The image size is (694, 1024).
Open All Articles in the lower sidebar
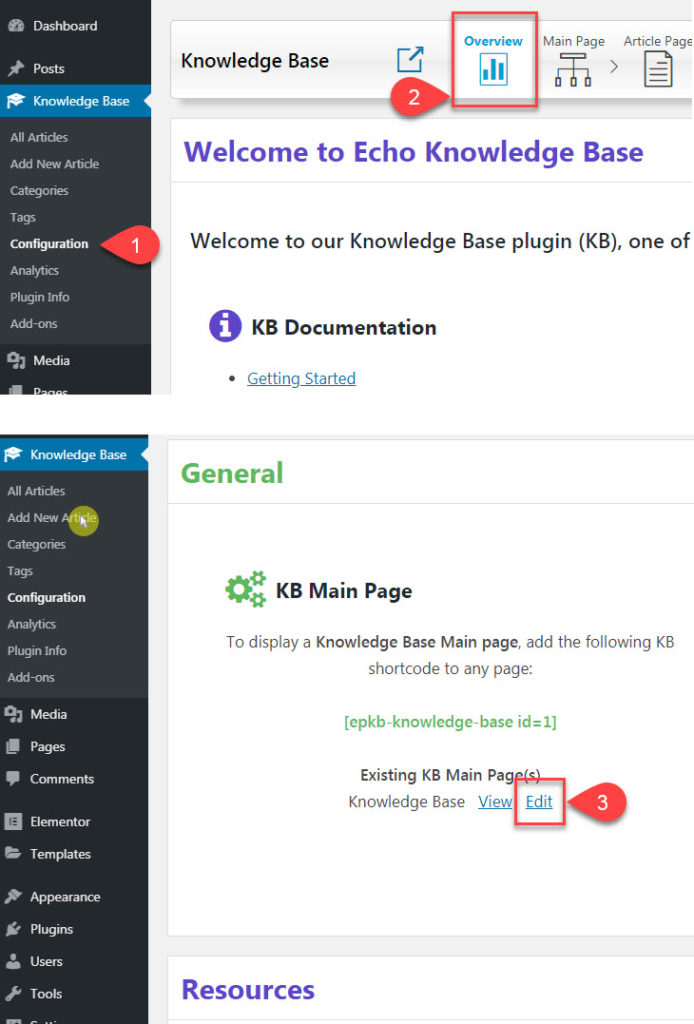click(x=36, y=491)
